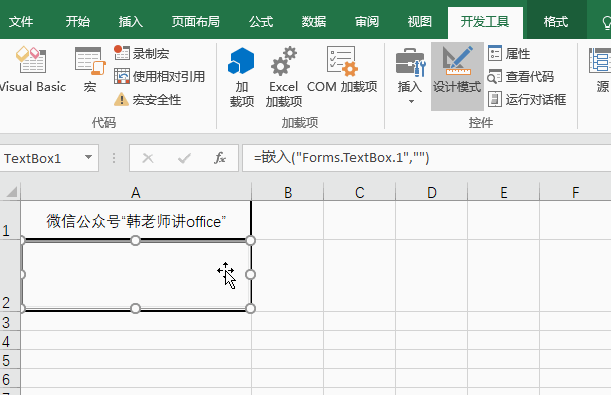Open COM 加载项 dialog

tap(342, 70)
